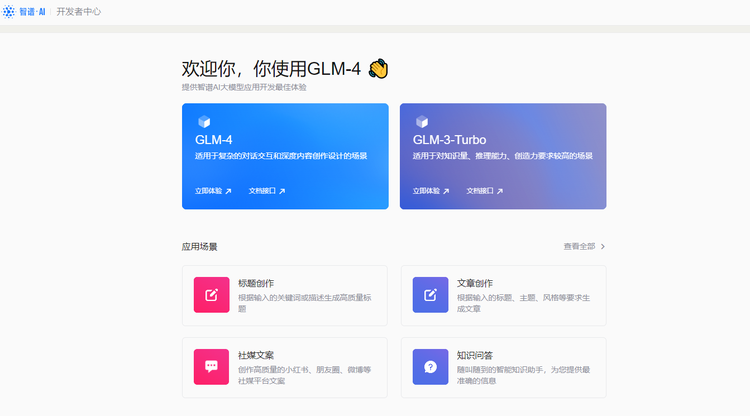Open 立即体验 on the GLM-4 card

(209, 191)
